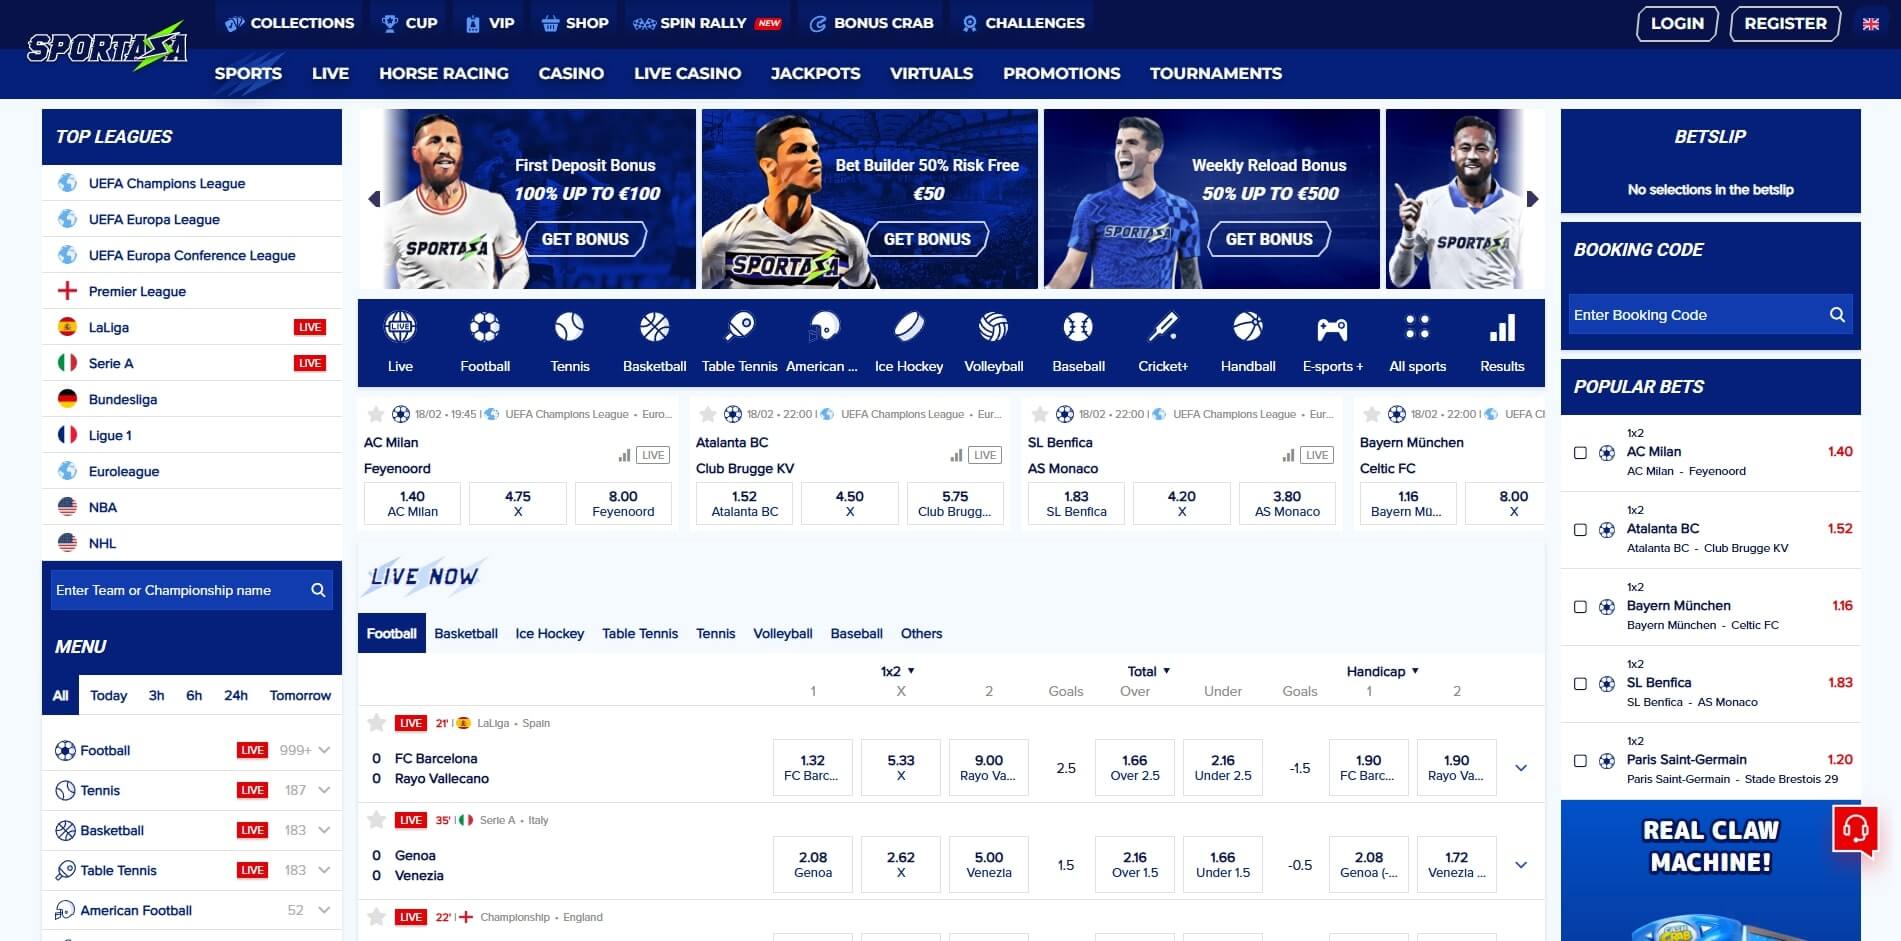Switch to Basketball live tab
The width and height of the screenshot is (1901, 941).
point(466,633)
